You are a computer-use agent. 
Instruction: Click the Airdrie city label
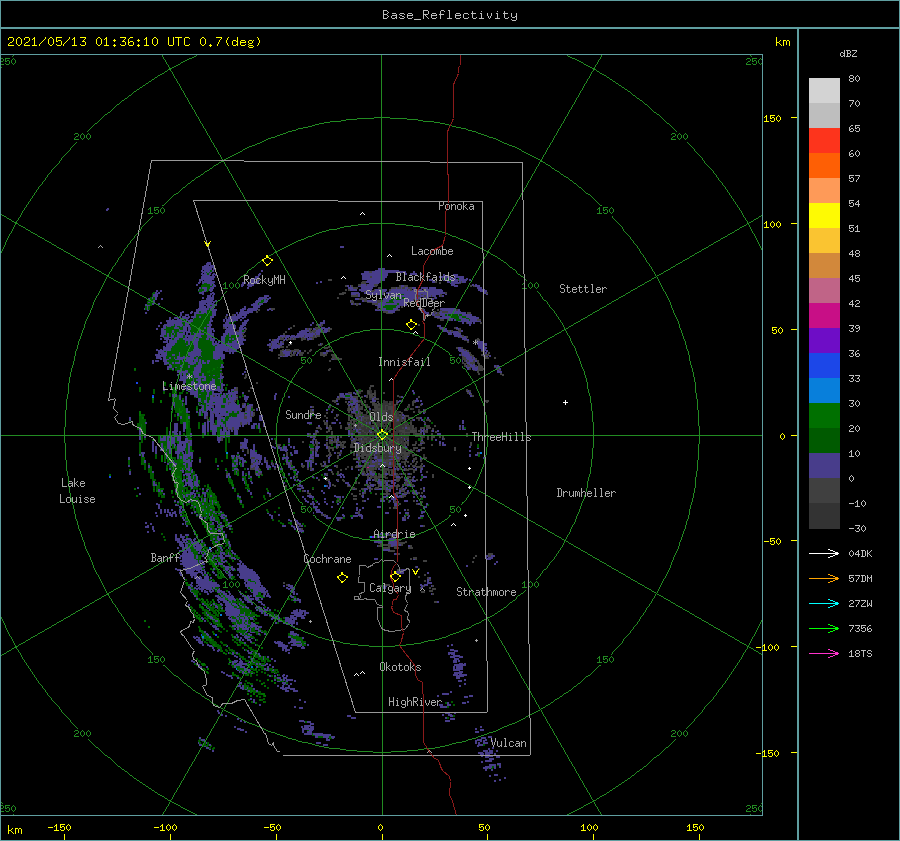point(394,534)
